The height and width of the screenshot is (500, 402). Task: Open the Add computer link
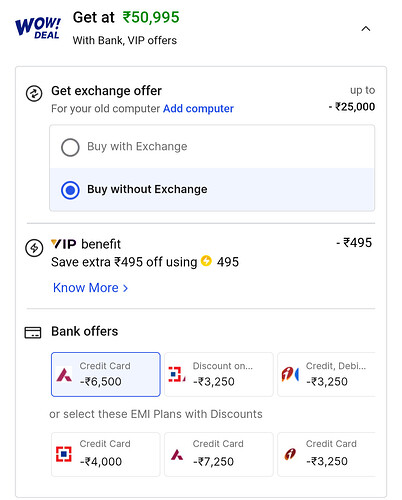click(x=198, y=109)
